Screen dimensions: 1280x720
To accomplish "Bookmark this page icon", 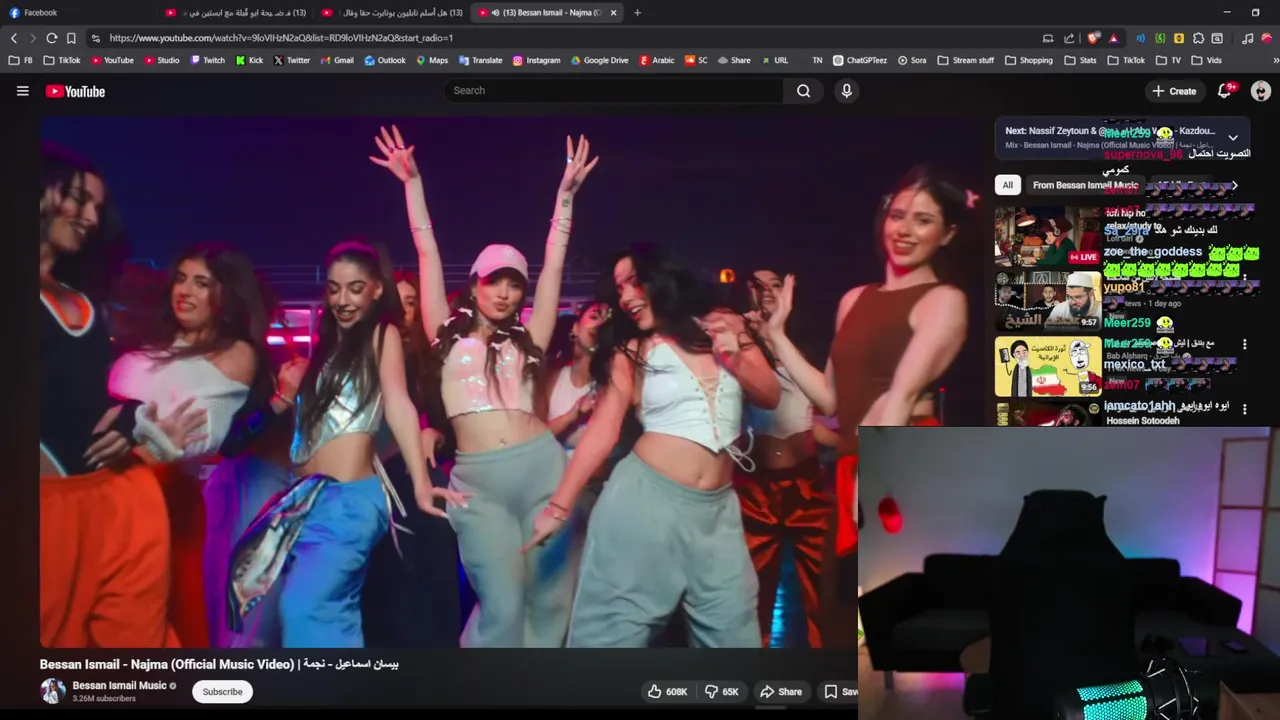I will [x=71, y=38].
